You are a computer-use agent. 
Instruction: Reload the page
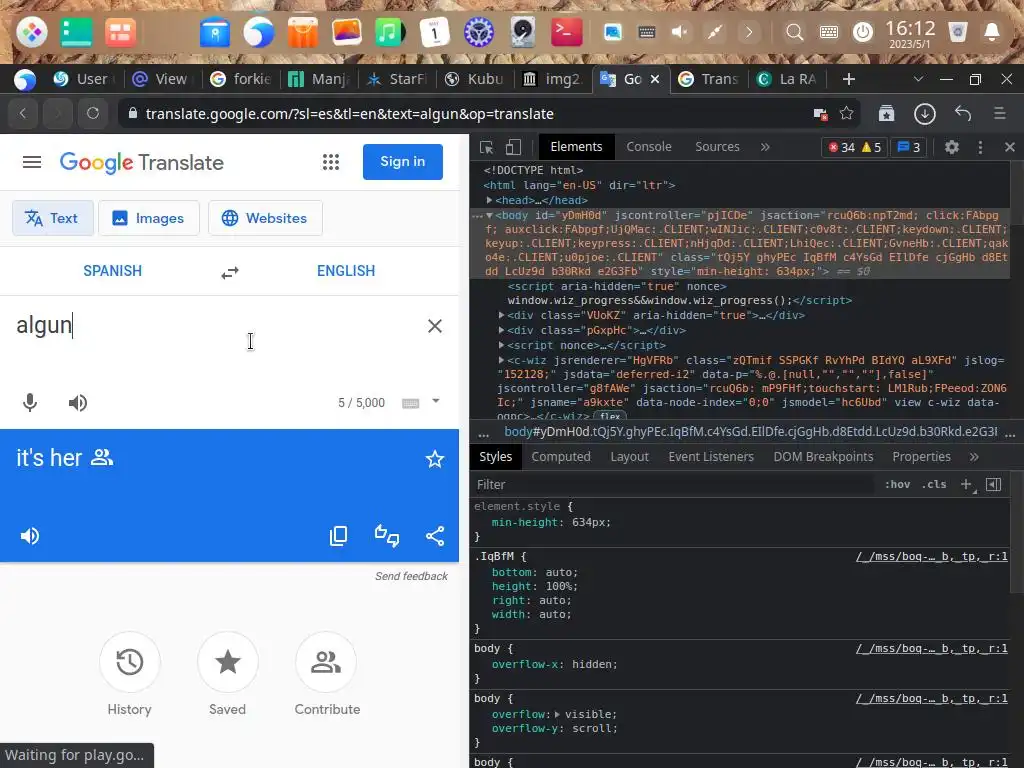(x=93, y=114)
